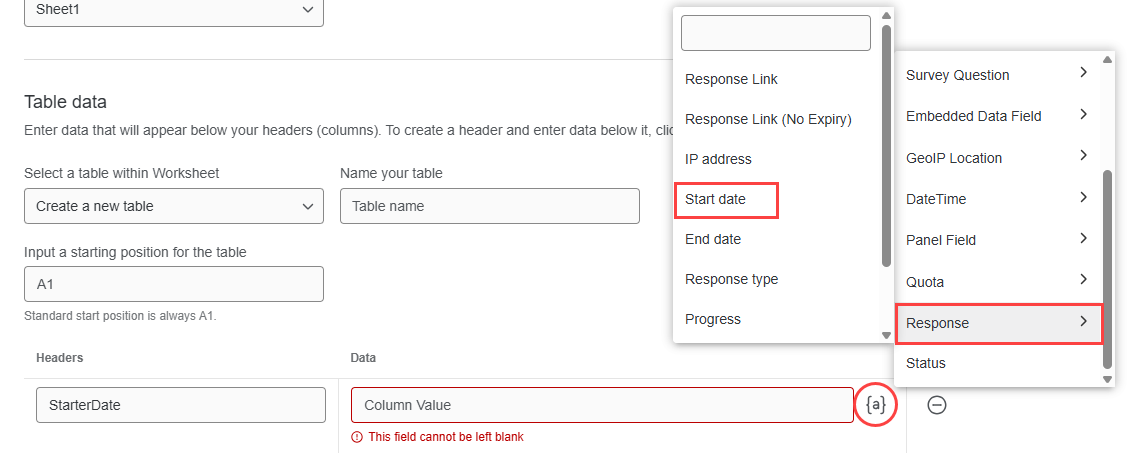Expand Survey Question submenu
1127x461 pixels.
[998, 75]
